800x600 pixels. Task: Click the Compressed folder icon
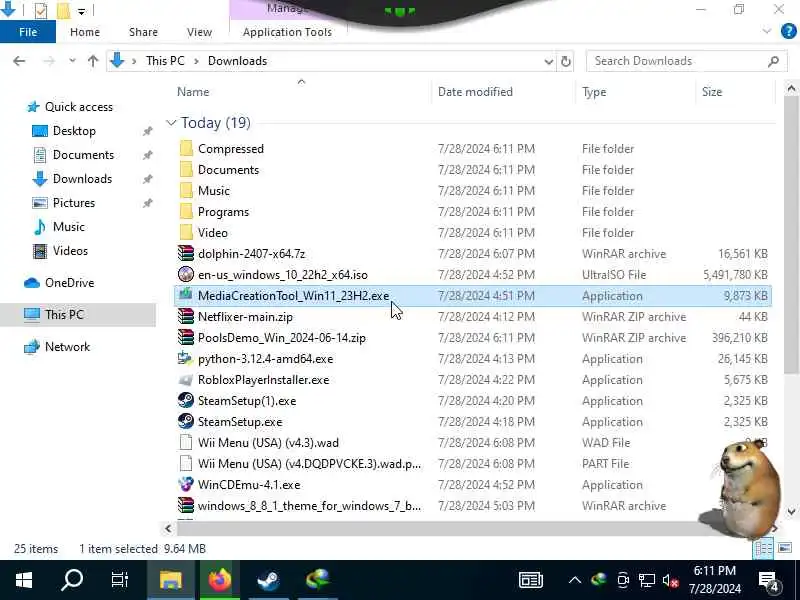point(186,148)
